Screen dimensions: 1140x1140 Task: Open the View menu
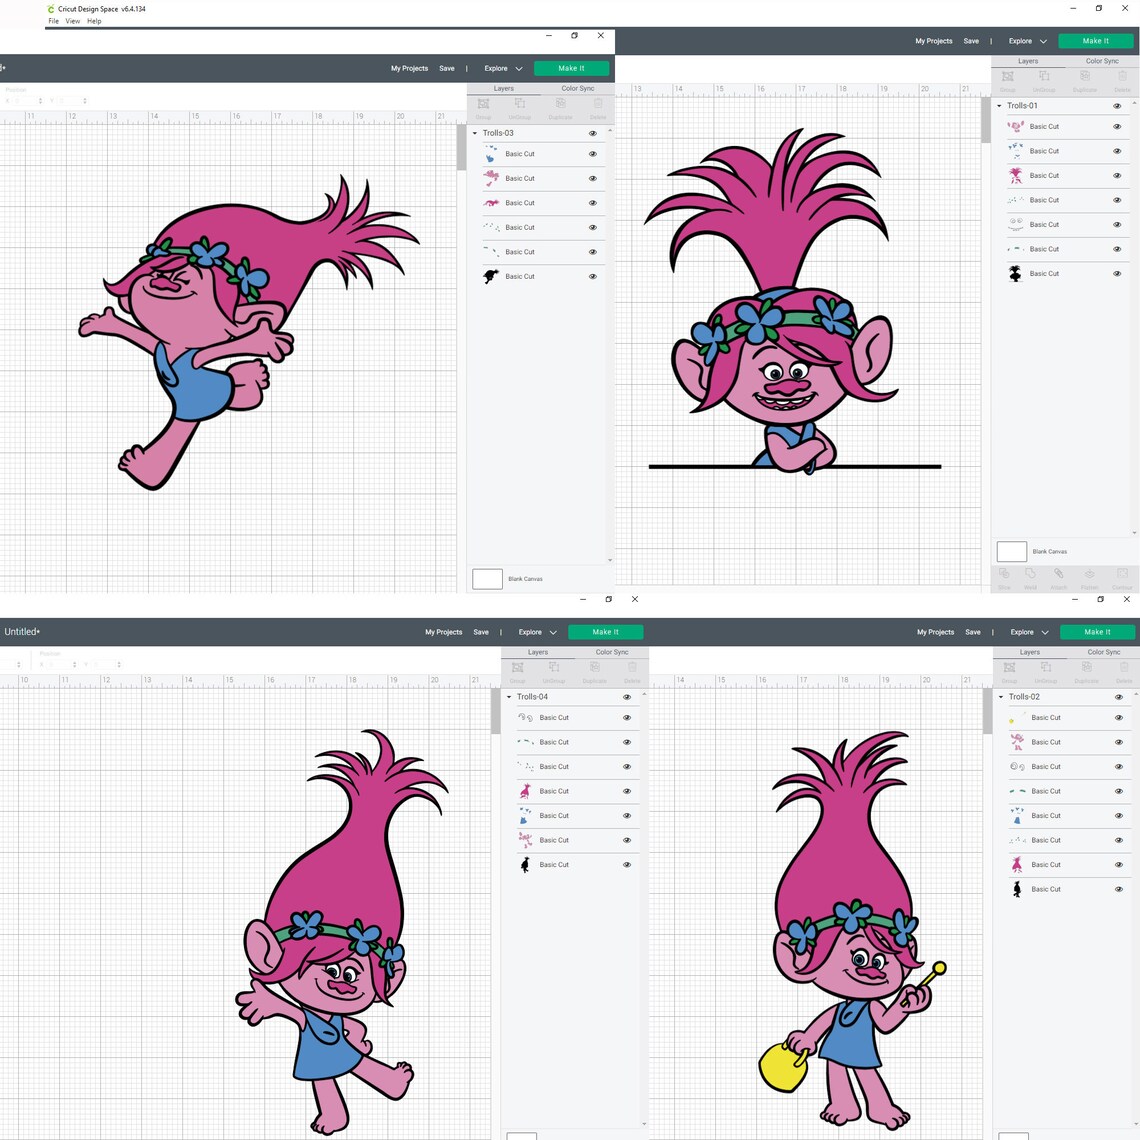73,21
